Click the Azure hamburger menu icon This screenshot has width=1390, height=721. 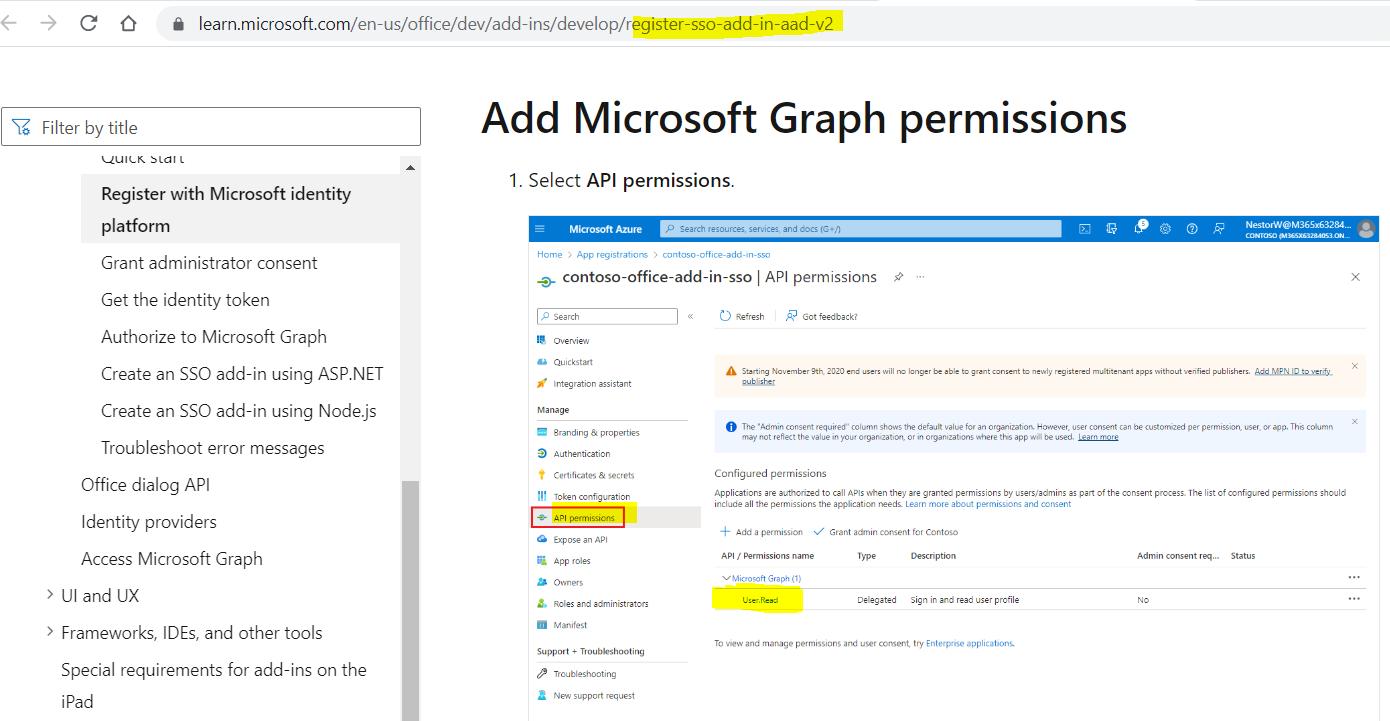540,229
